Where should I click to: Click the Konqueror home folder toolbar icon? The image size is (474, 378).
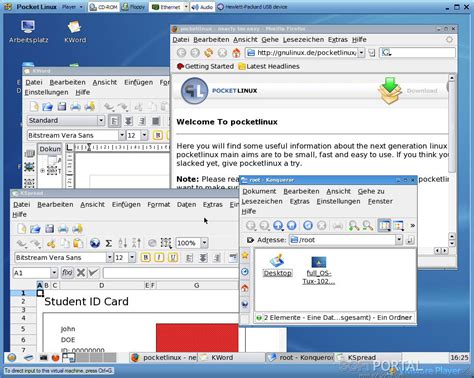pyautogui.click(x=292, y=226)
